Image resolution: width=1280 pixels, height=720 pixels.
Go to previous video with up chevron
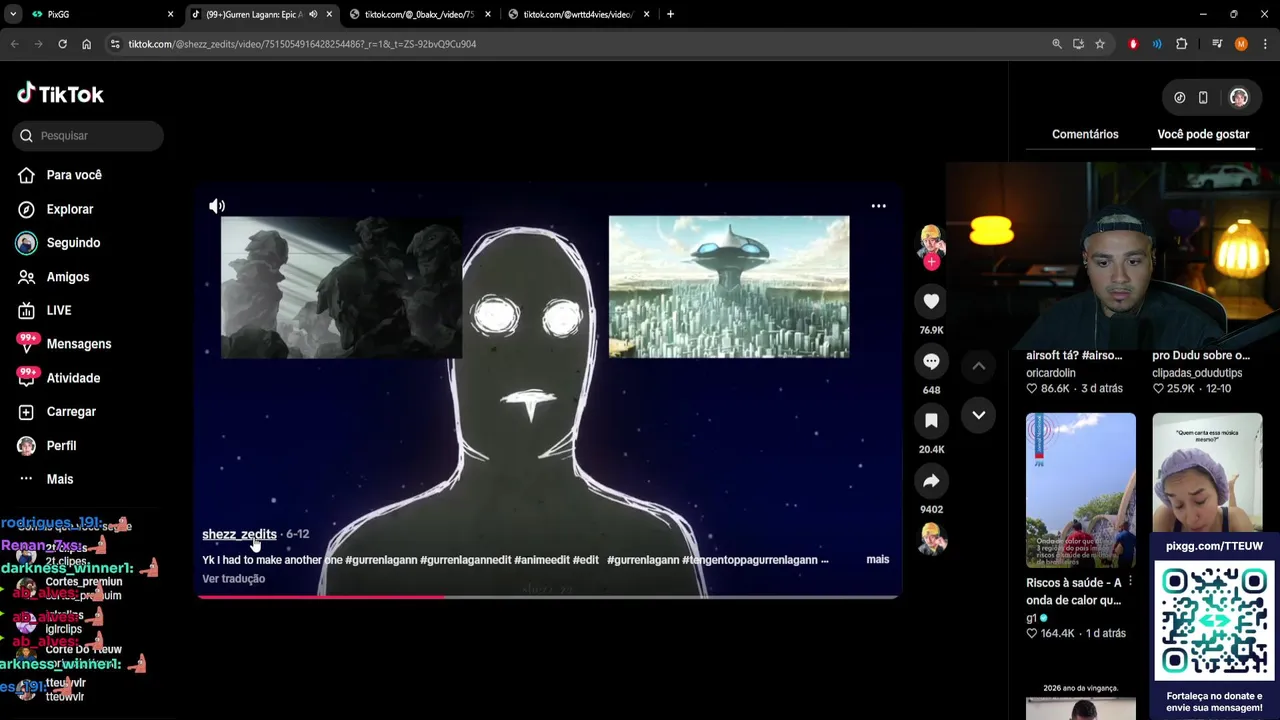pyautogui.click(x=979, y=366)
